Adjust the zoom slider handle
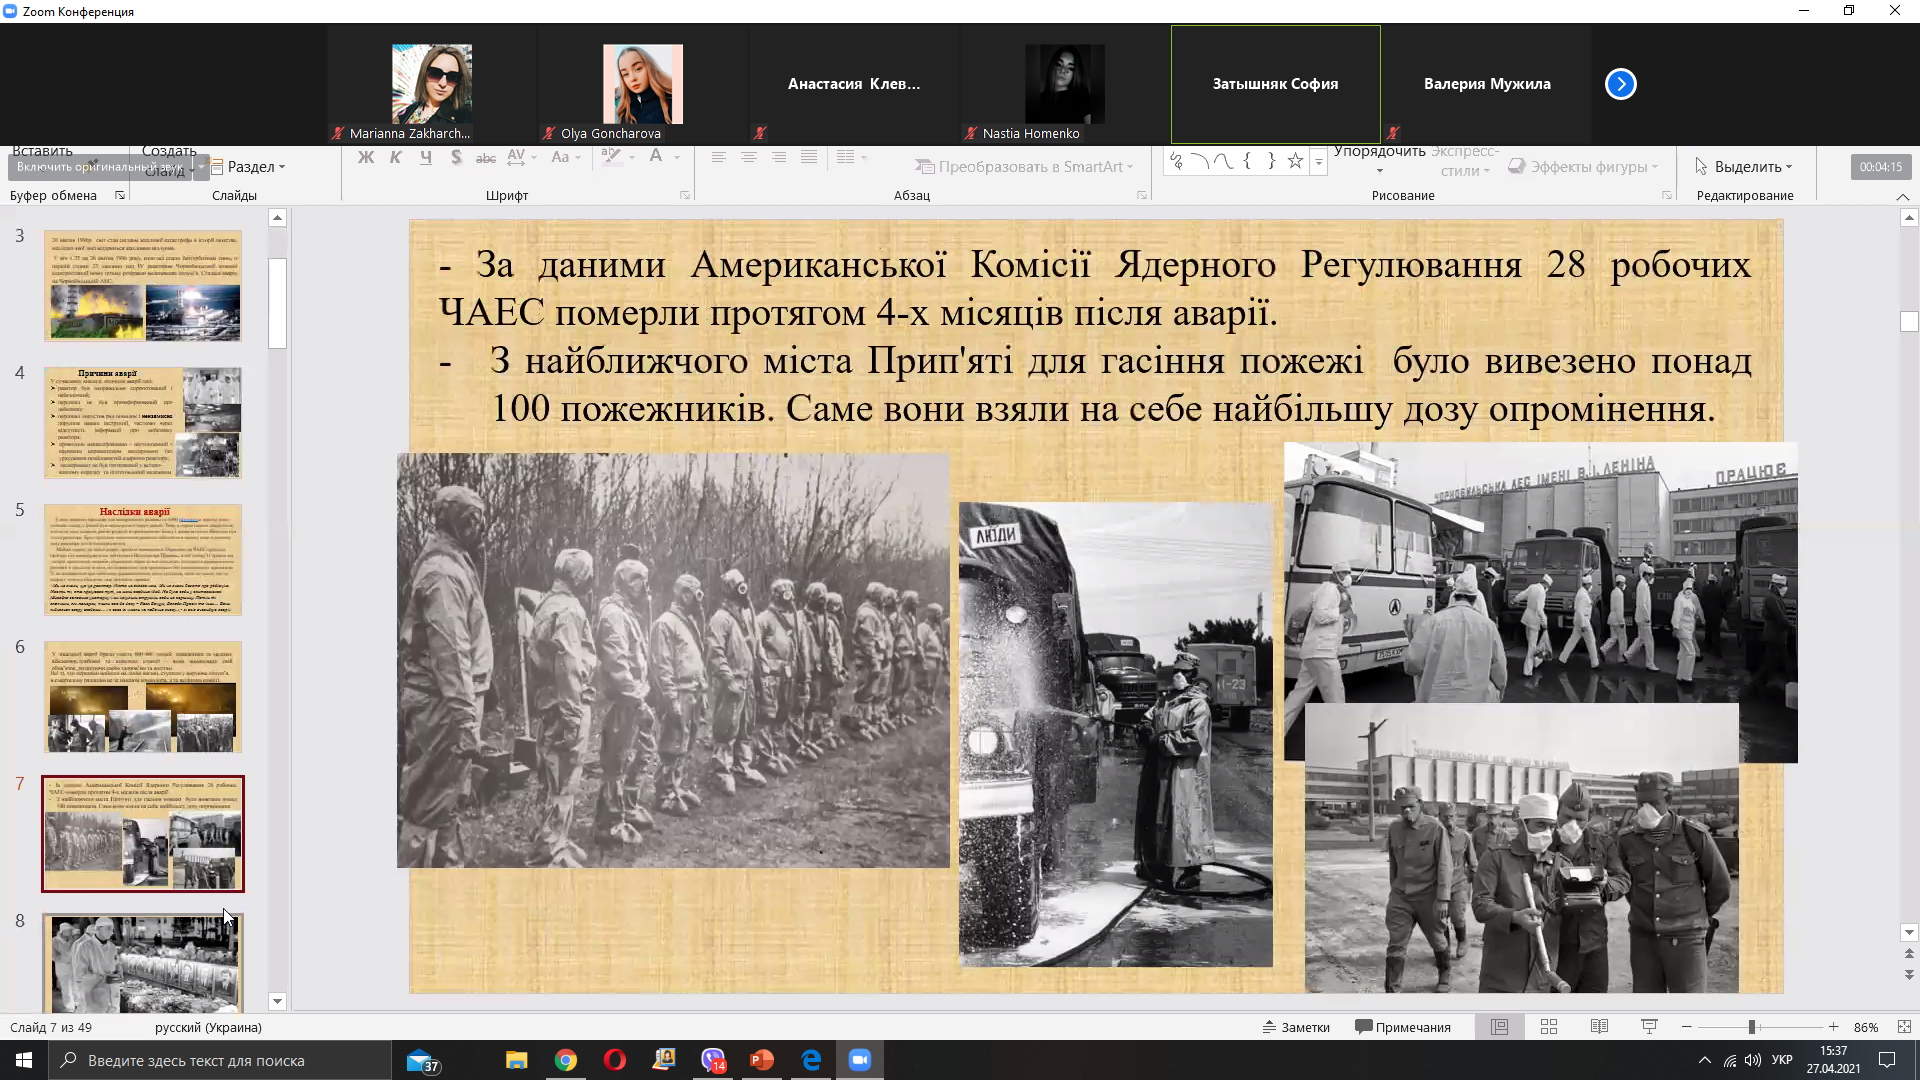Viewport: 1920px width, 1080px height. click(1752, 1027)
